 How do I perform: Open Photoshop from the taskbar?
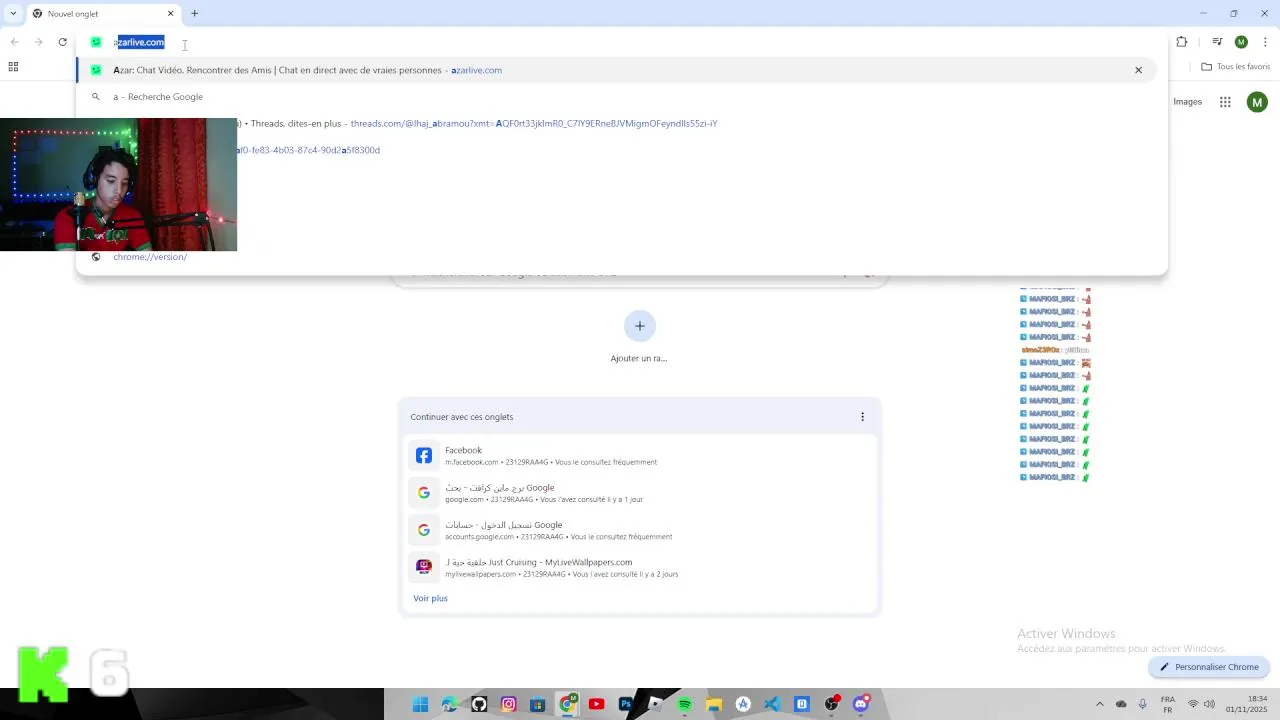pyautogui.click(x=626, y=704)
